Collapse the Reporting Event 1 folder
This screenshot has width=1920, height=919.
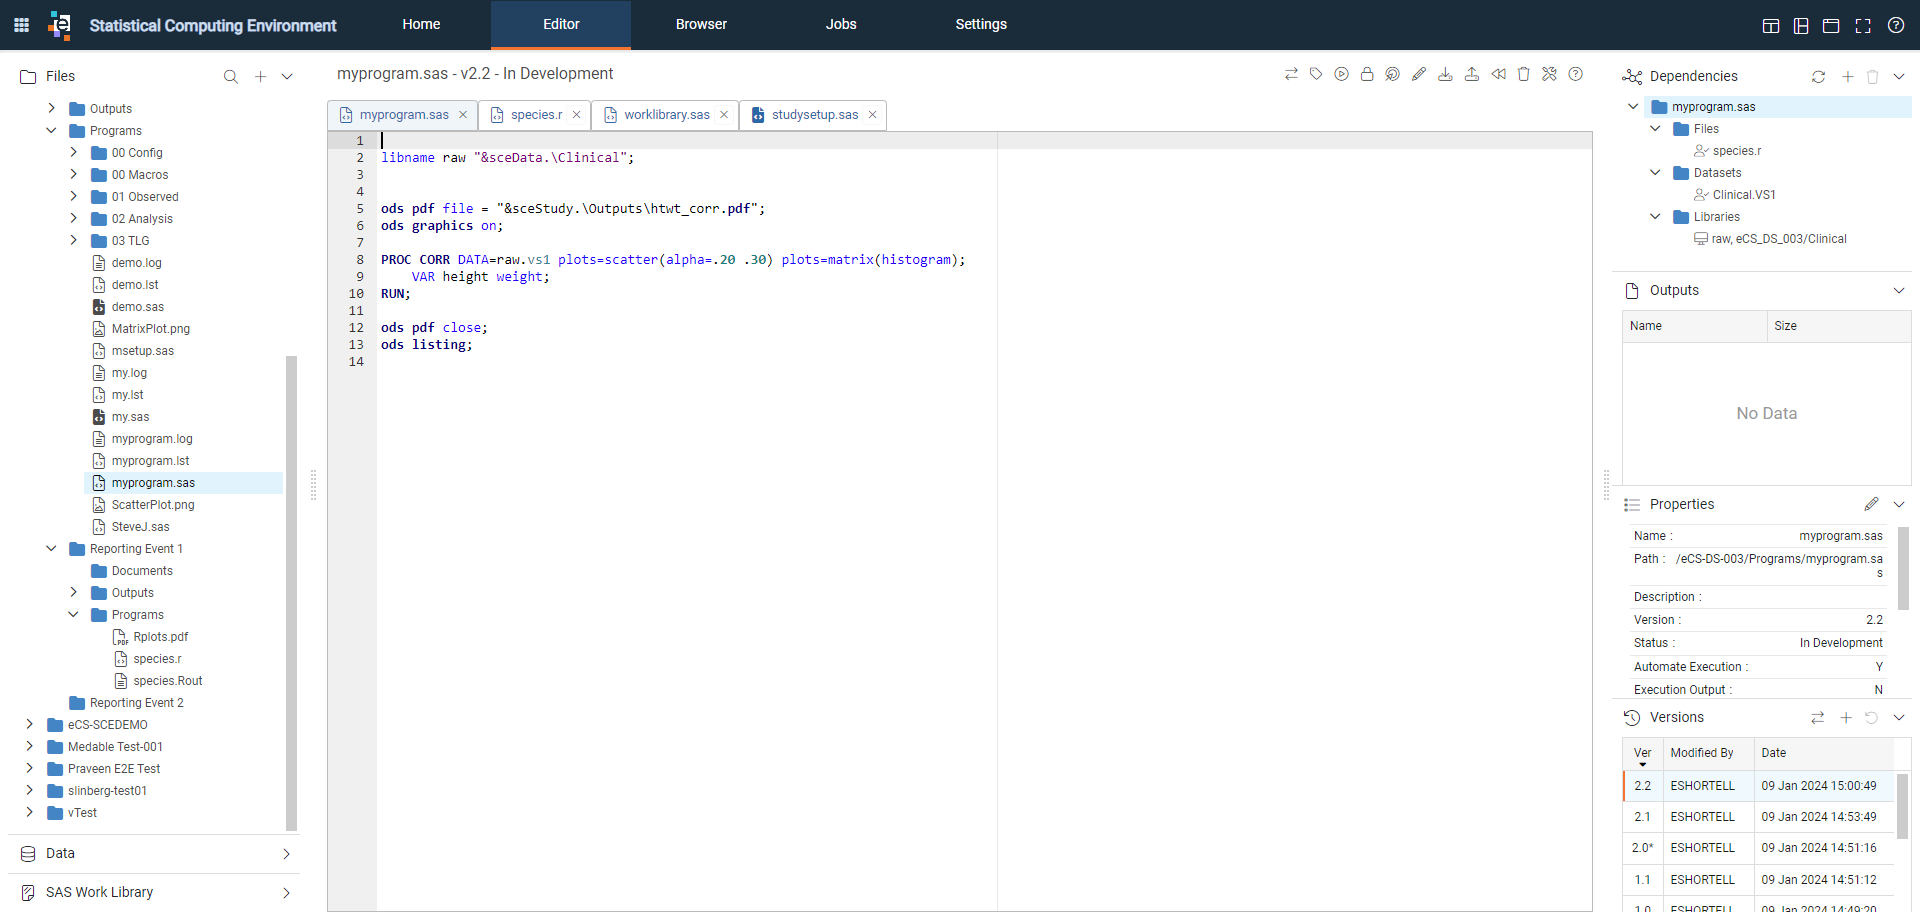point(51,548)
